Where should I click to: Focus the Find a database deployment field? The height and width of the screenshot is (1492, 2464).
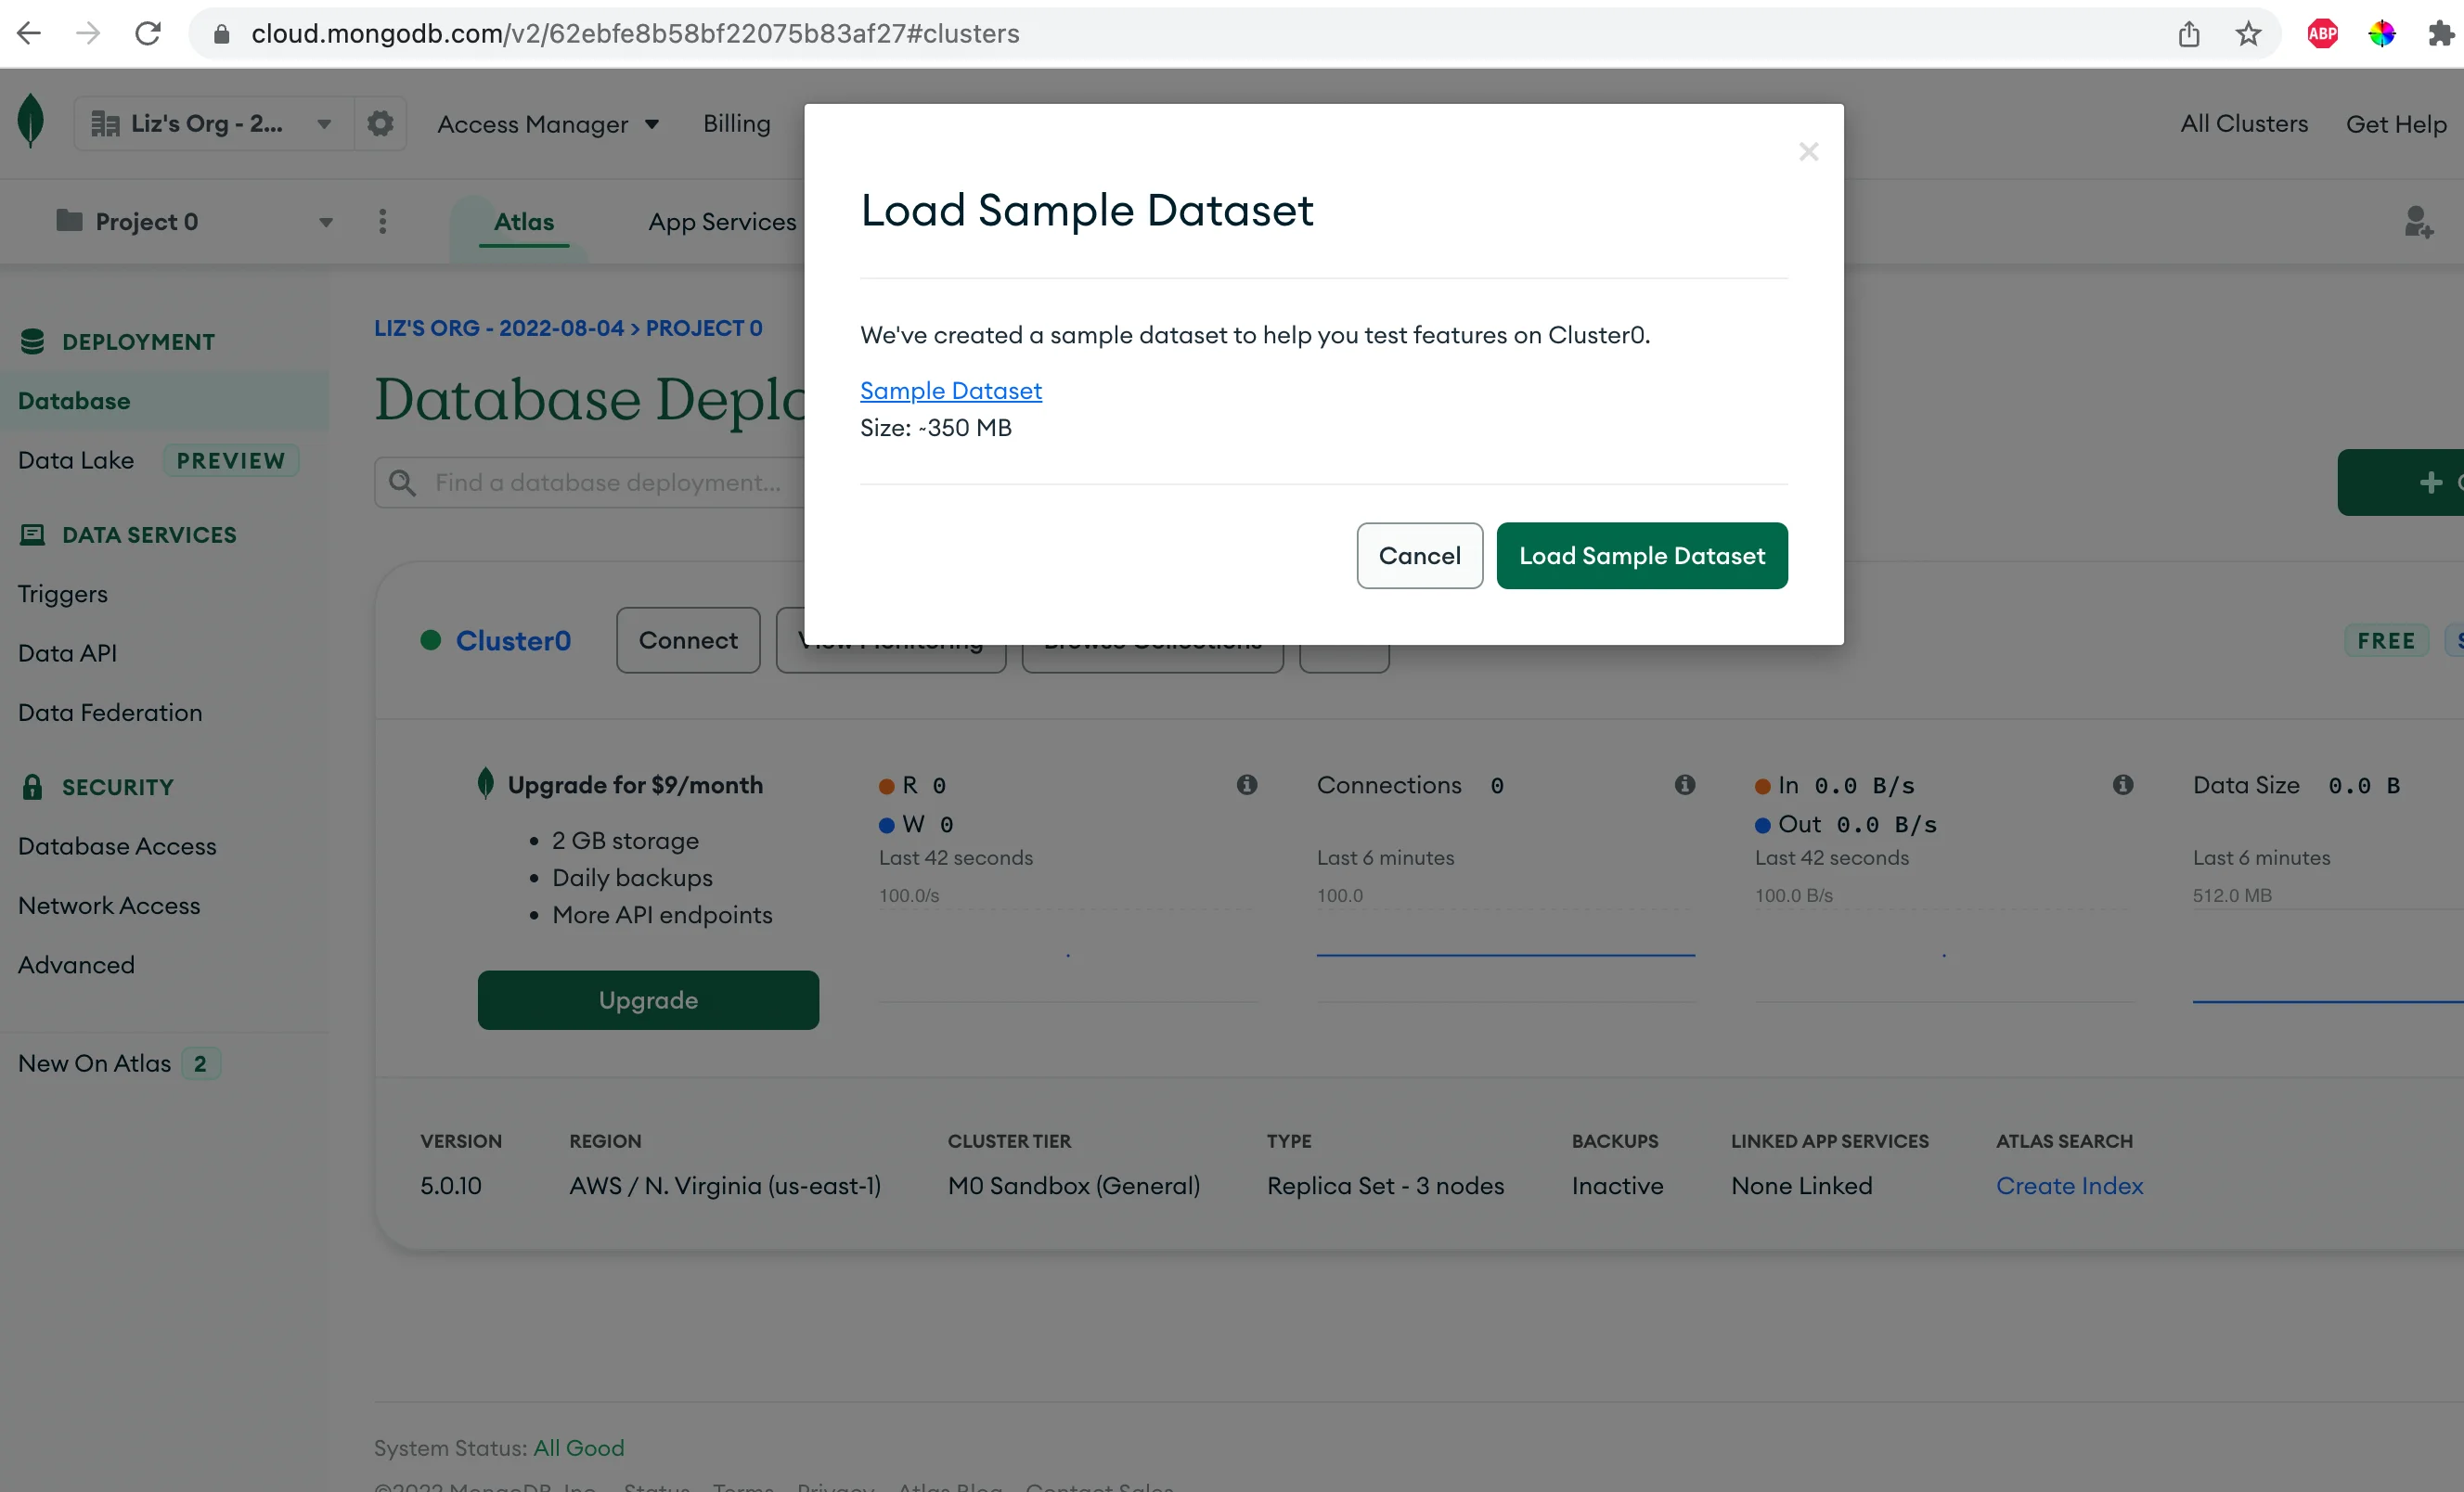[590, 482]
